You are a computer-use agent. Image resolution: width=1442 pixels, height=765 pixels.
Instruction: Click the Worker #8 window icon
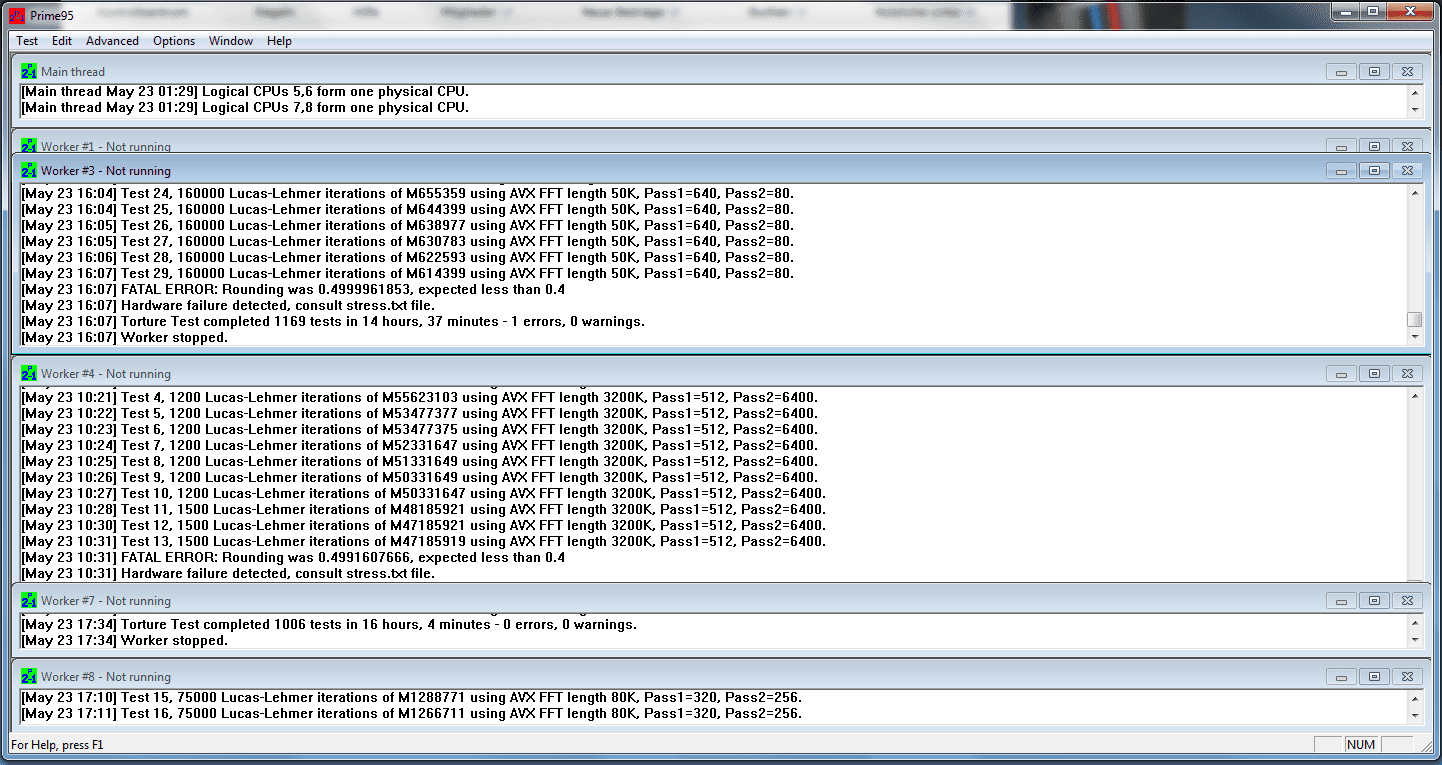point(29,677)
